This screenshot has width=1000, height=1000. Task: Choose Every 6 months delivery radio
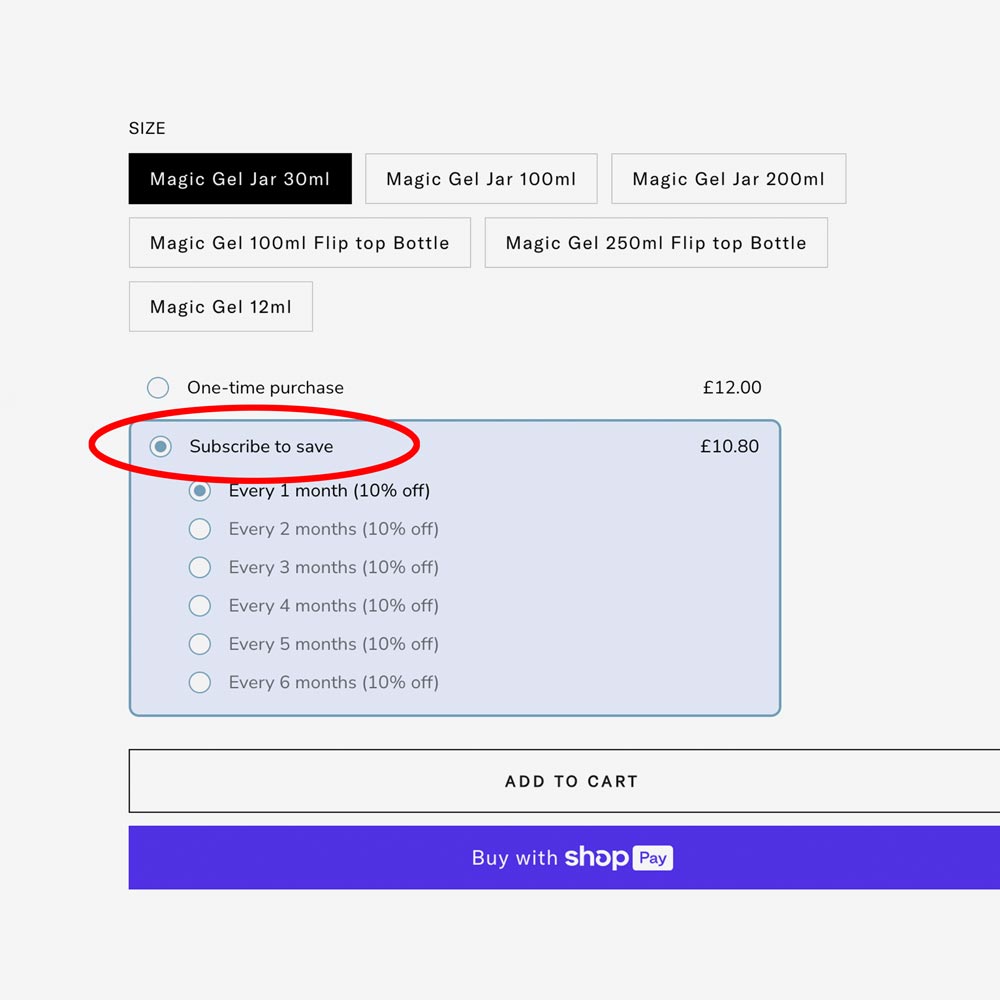click(200, 683)
